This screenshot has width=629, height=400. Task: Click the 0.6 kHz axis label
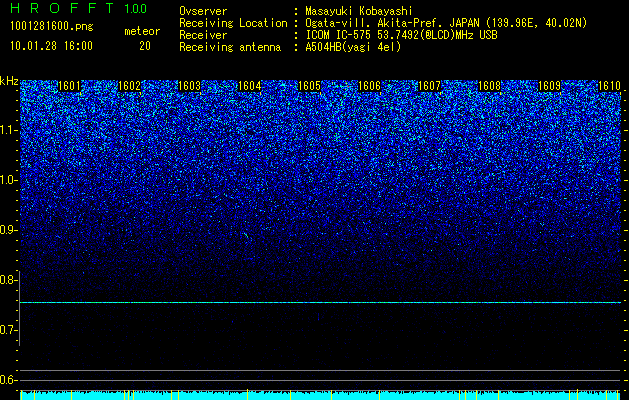[7, 380]
